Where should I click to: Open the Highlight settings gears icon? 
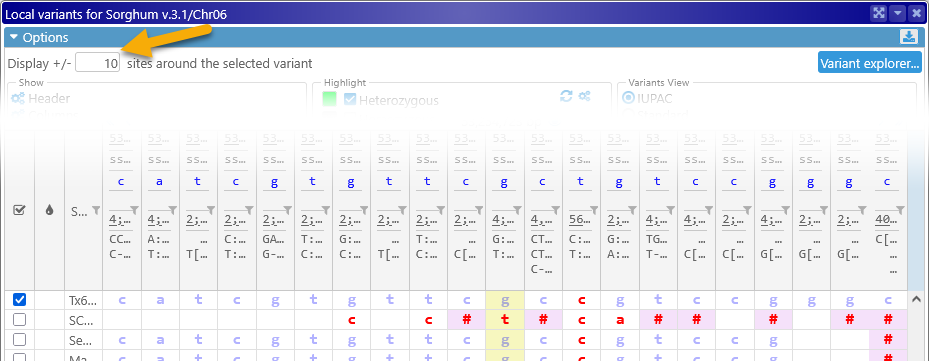(x=585, y=96)
